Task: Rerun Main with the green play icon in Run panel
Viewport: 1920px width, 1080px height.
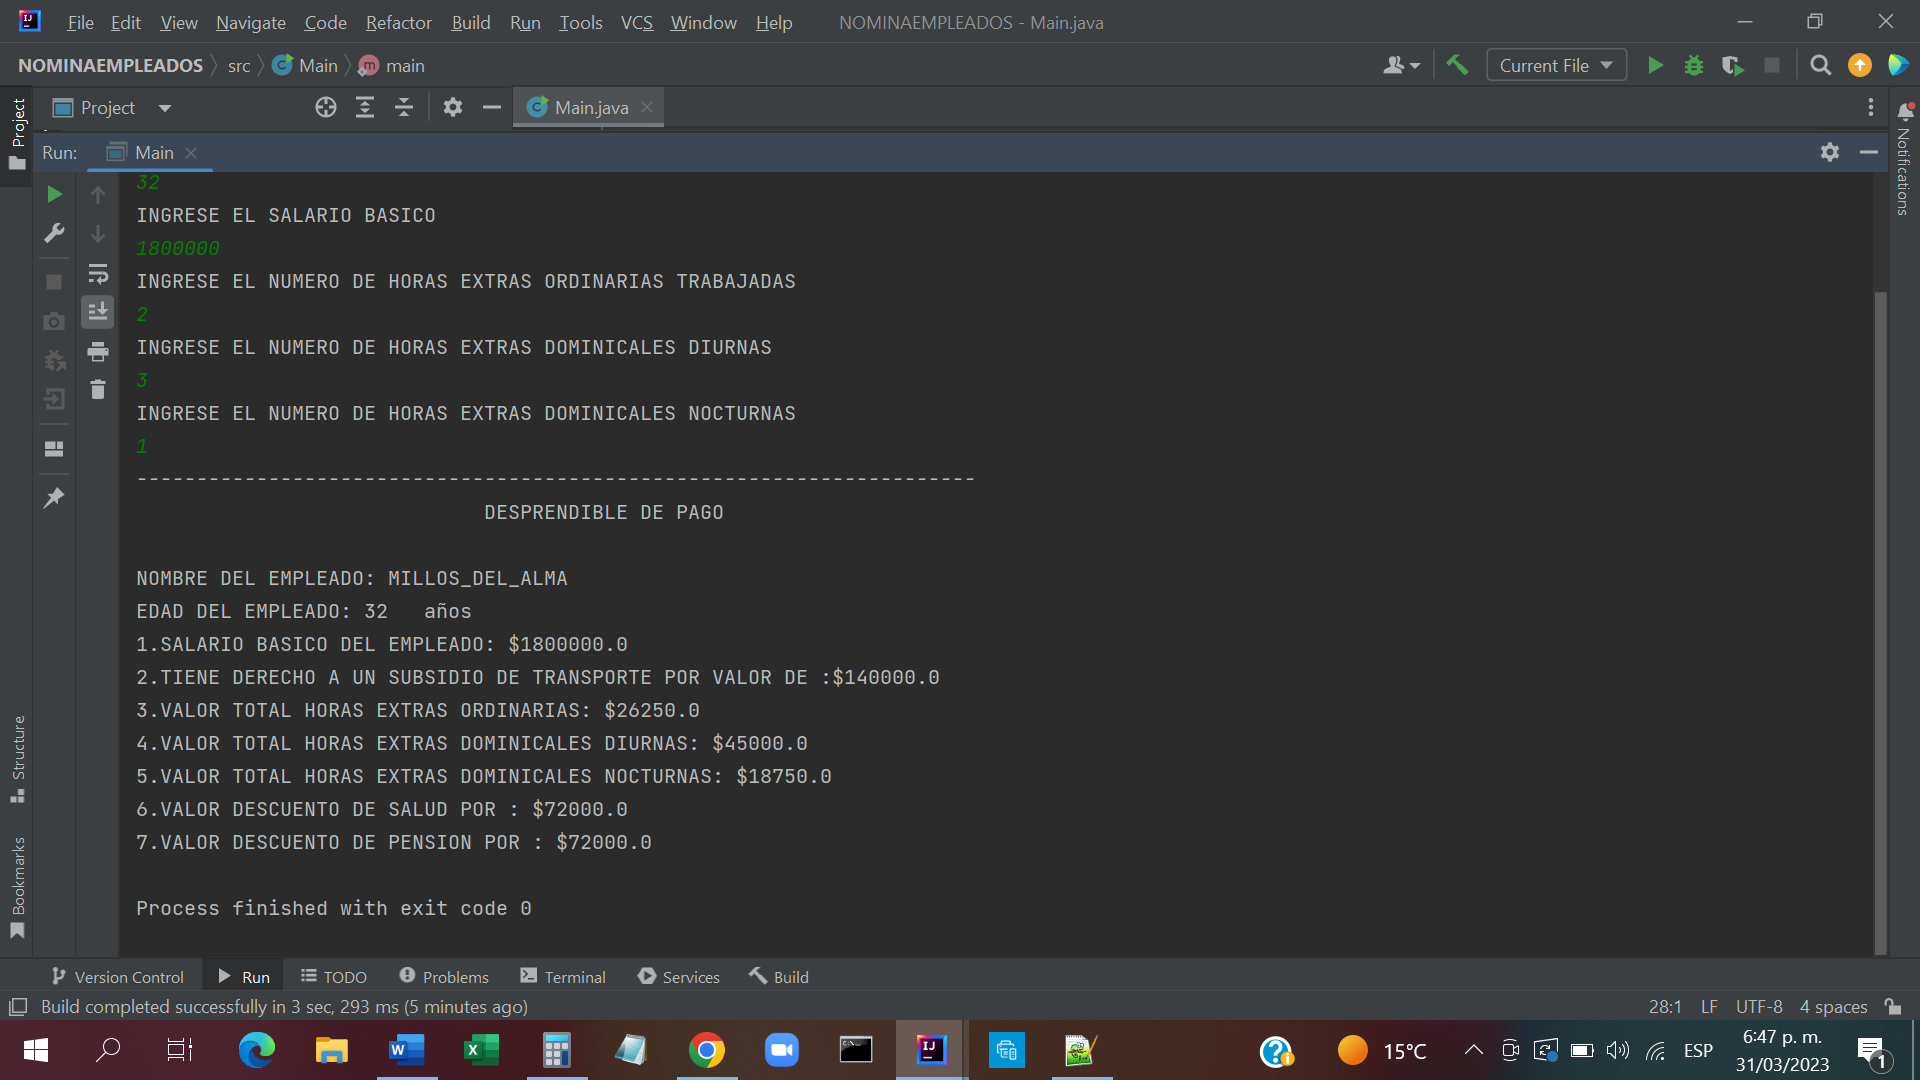Action: 55,194
